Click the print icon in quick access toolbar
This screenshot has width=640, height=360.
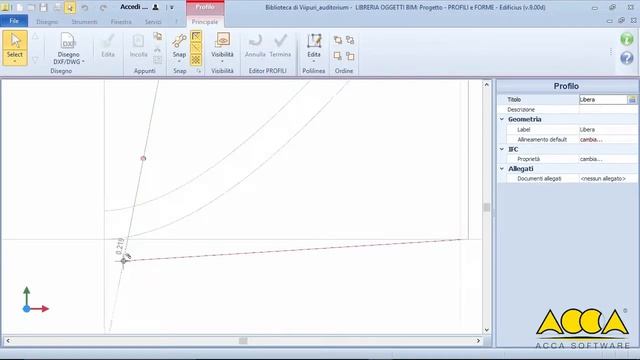coord(58,7)
